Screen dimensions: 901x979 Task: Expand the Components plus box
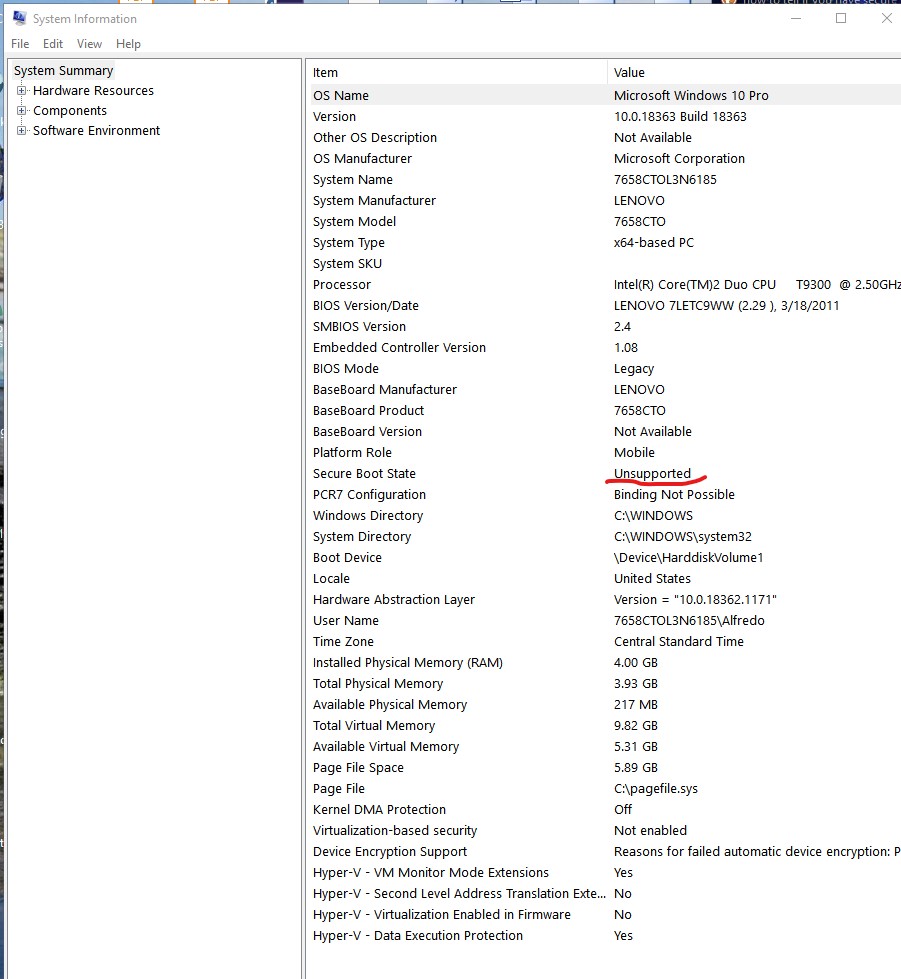click(x=22, y=111)
